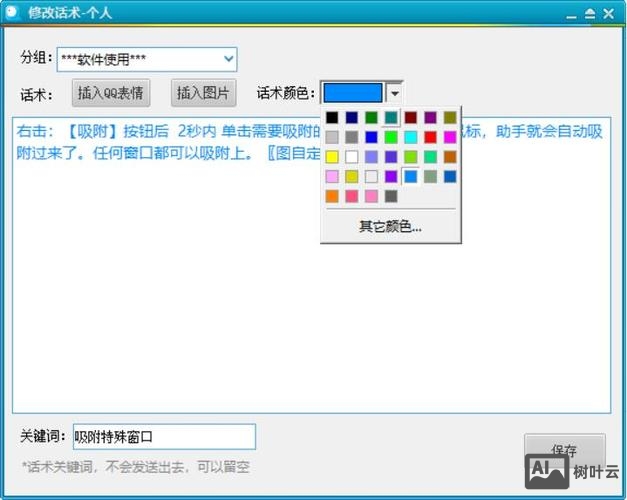The image size is (627, 500).
Task: Pick the vivid violet swatch below indigo
Action: pyautogui.click(x=391, y=176)
